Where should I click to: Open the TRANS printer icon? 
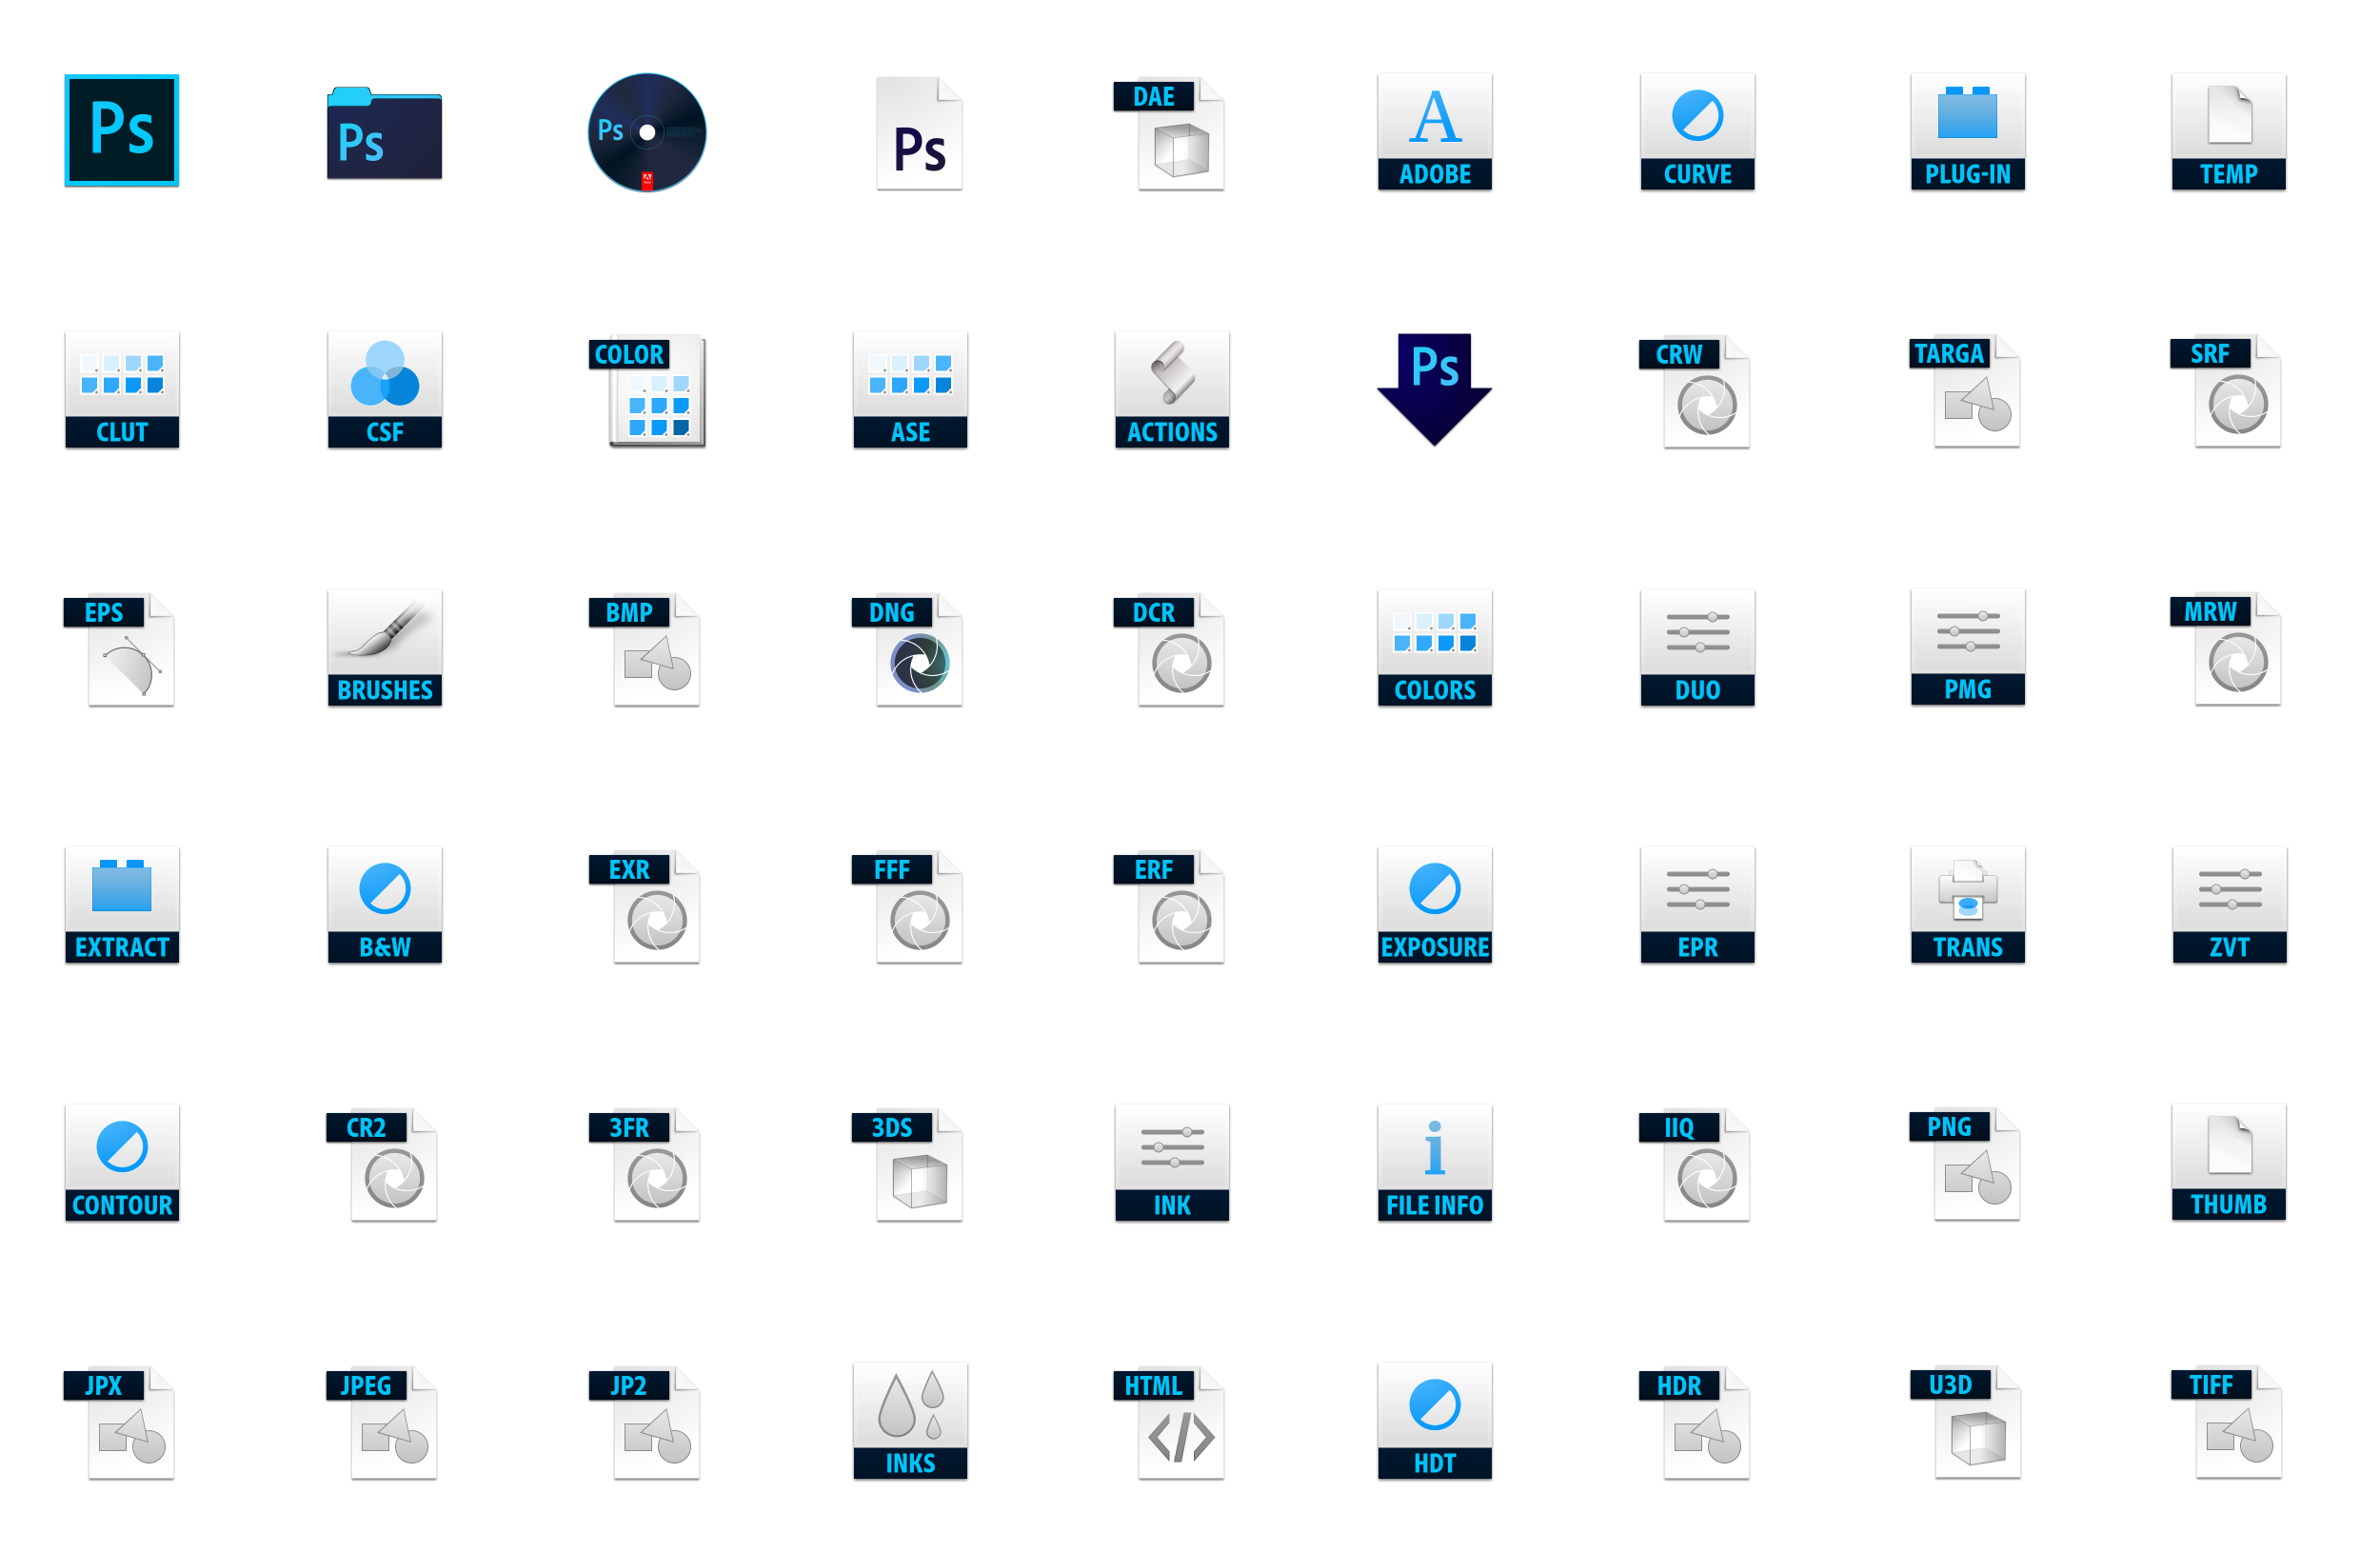(1968, 904)
